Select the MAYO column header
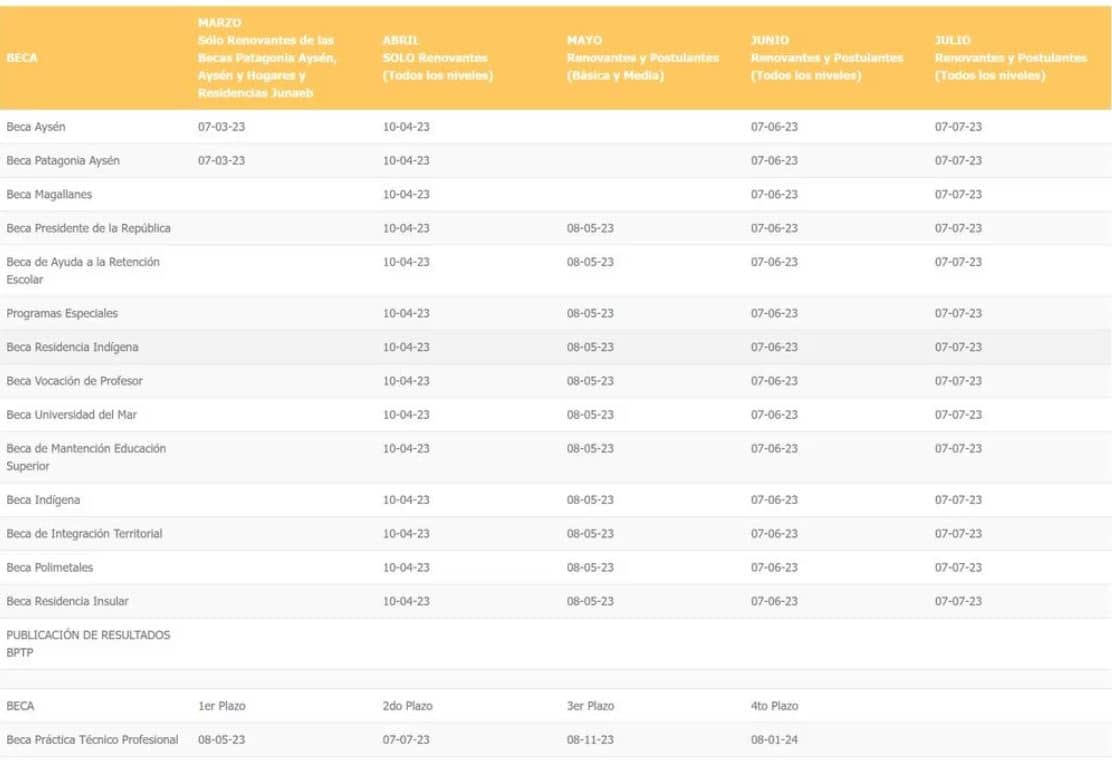The width and height of the screenshot is (1112, 760). (642, 58)
